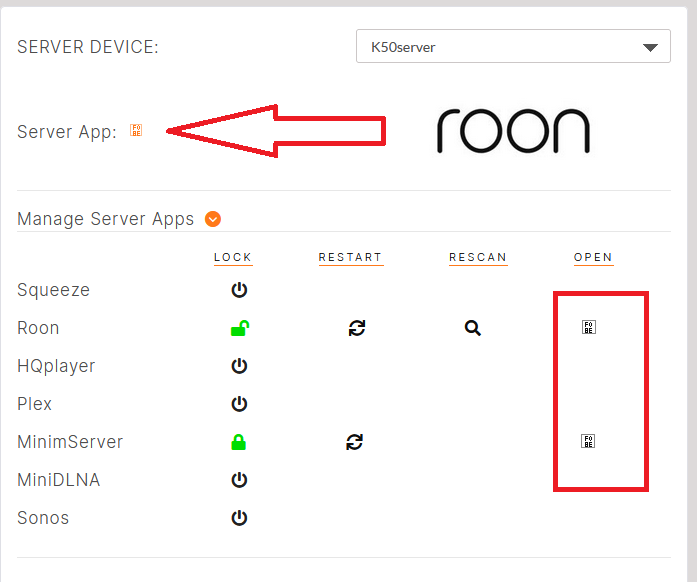Click the Roon rescan magnifier icon

pos(473,327)
